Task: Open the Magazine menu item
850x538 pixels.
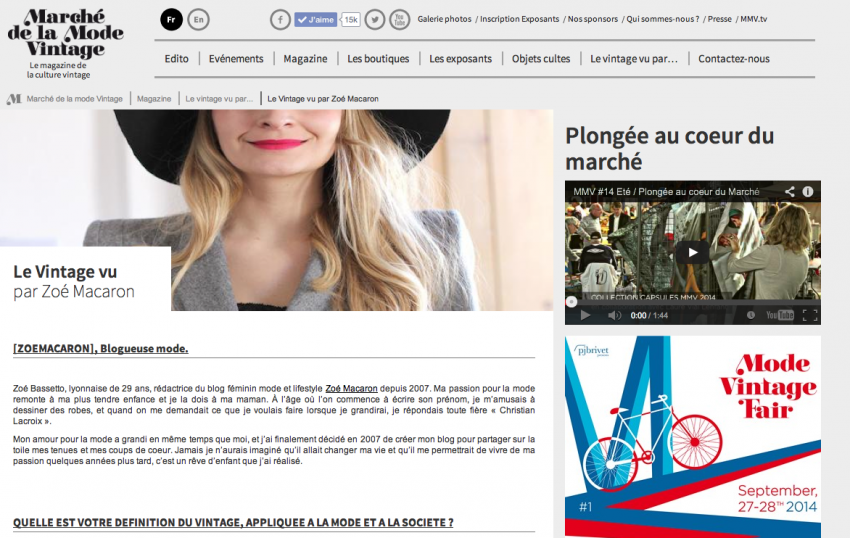Action: coord(305,59)
